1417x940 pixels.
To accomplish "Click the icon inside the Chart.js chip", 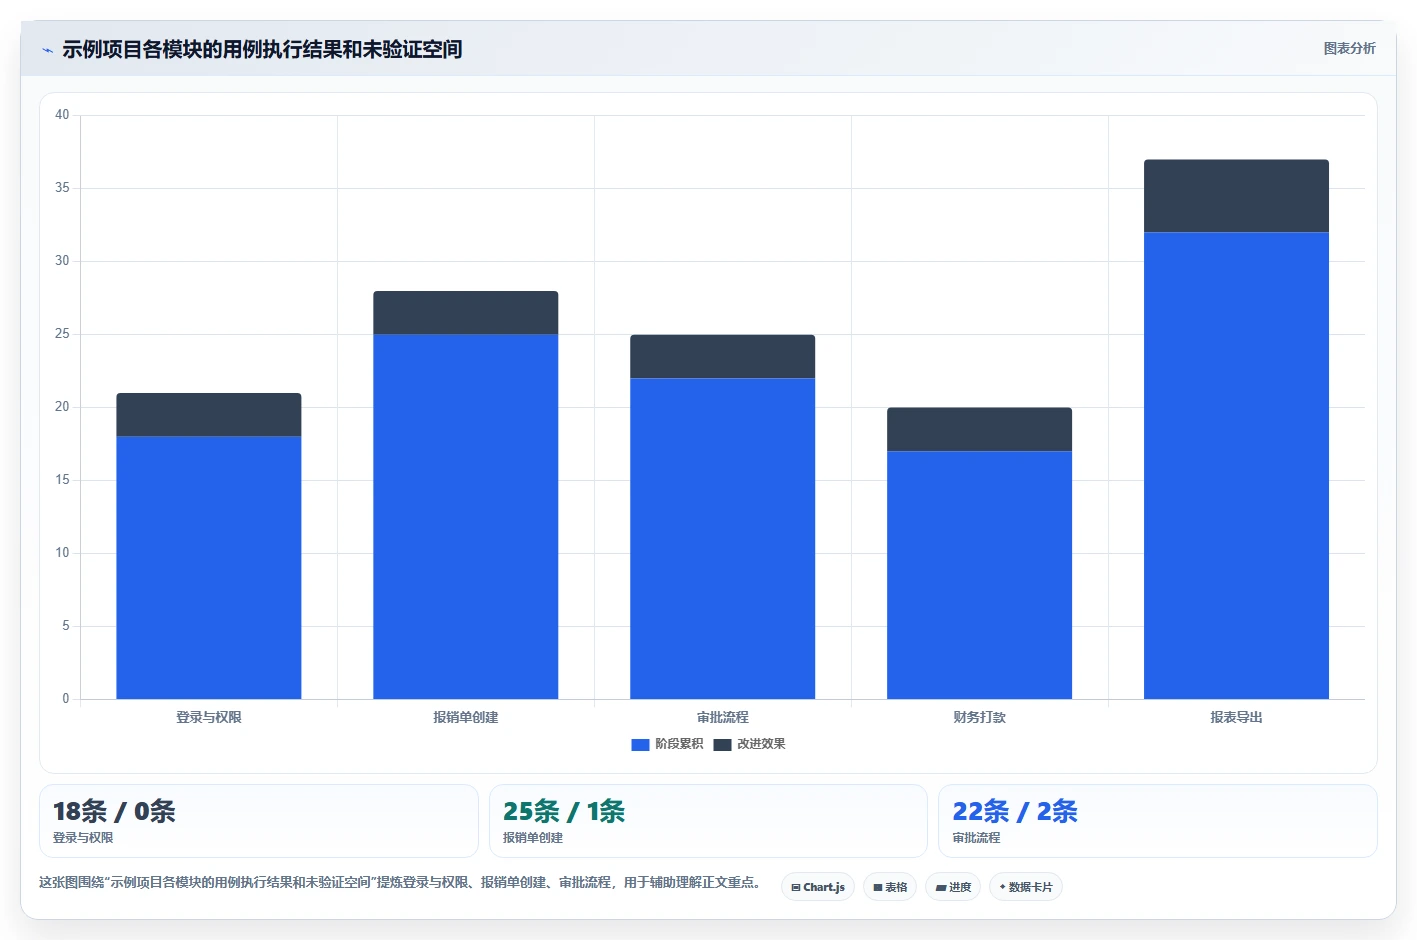I will (x=796, y=888).
